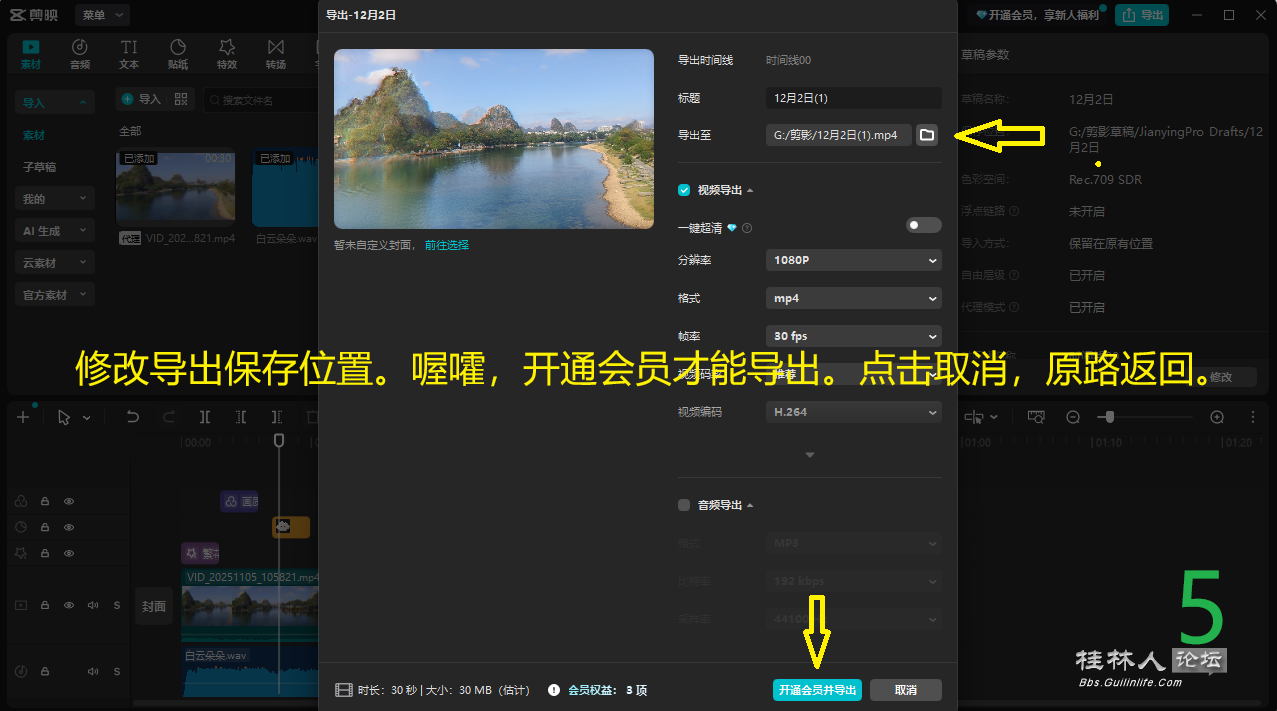Enable the 音频导出 checkbox
Screen dimensions: 1277x711
684,505
